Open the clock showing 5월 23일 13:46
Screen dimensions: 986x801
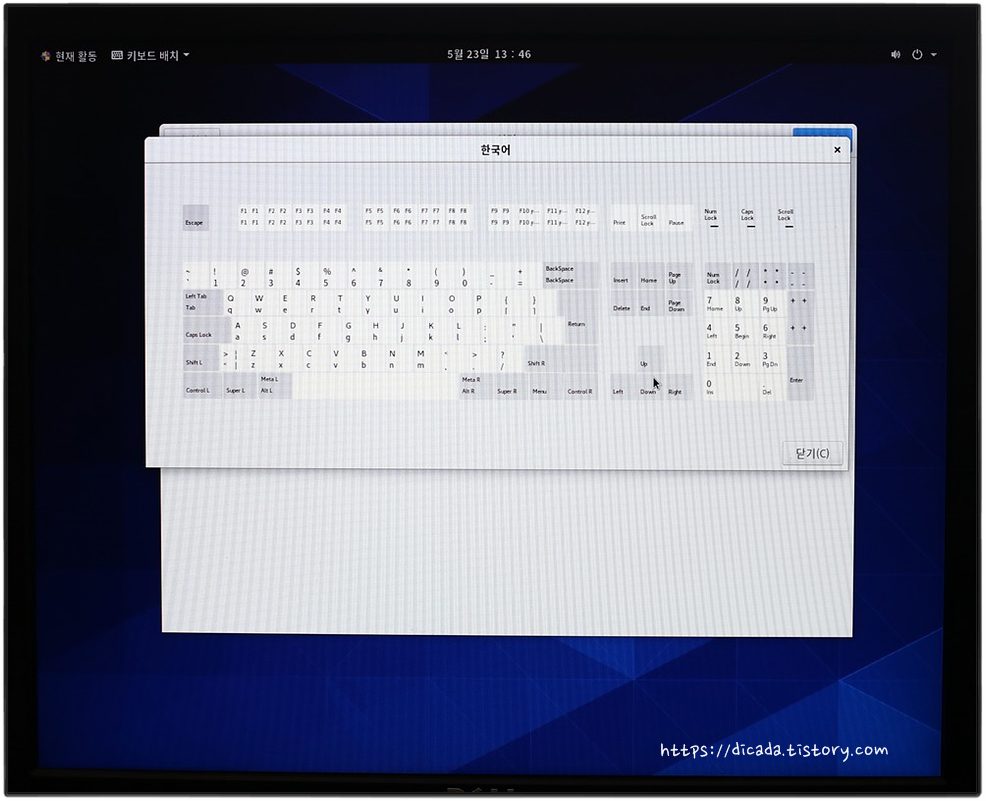pos(489,54)
